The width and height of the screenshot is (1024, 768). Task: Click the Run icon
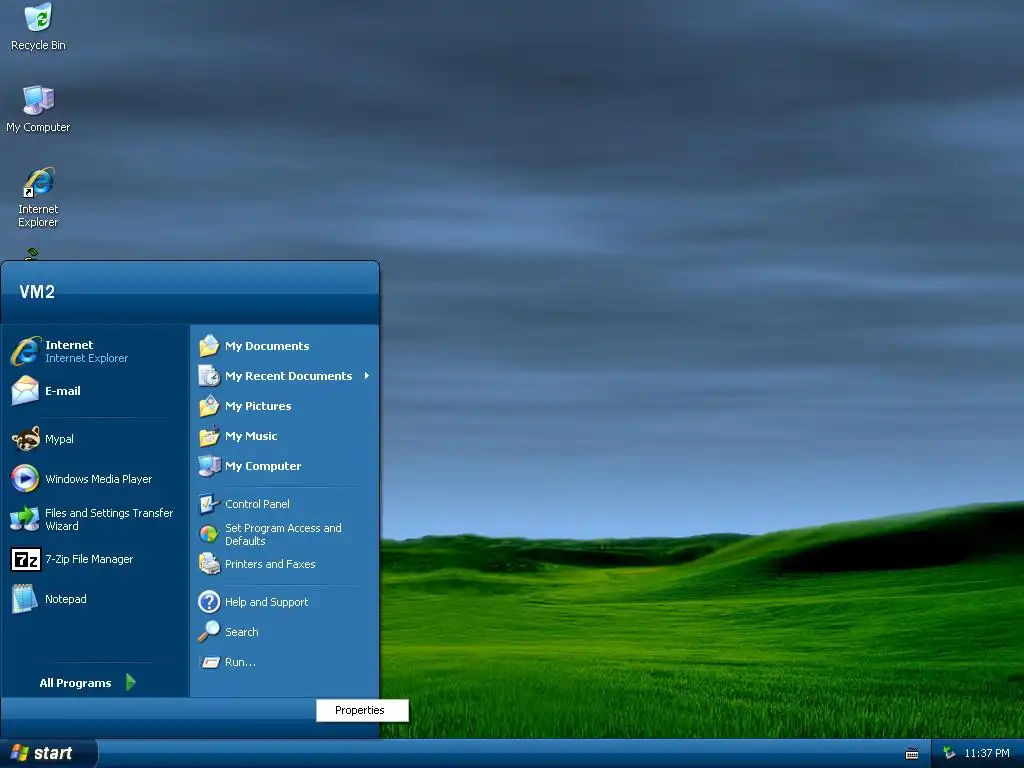209,662
